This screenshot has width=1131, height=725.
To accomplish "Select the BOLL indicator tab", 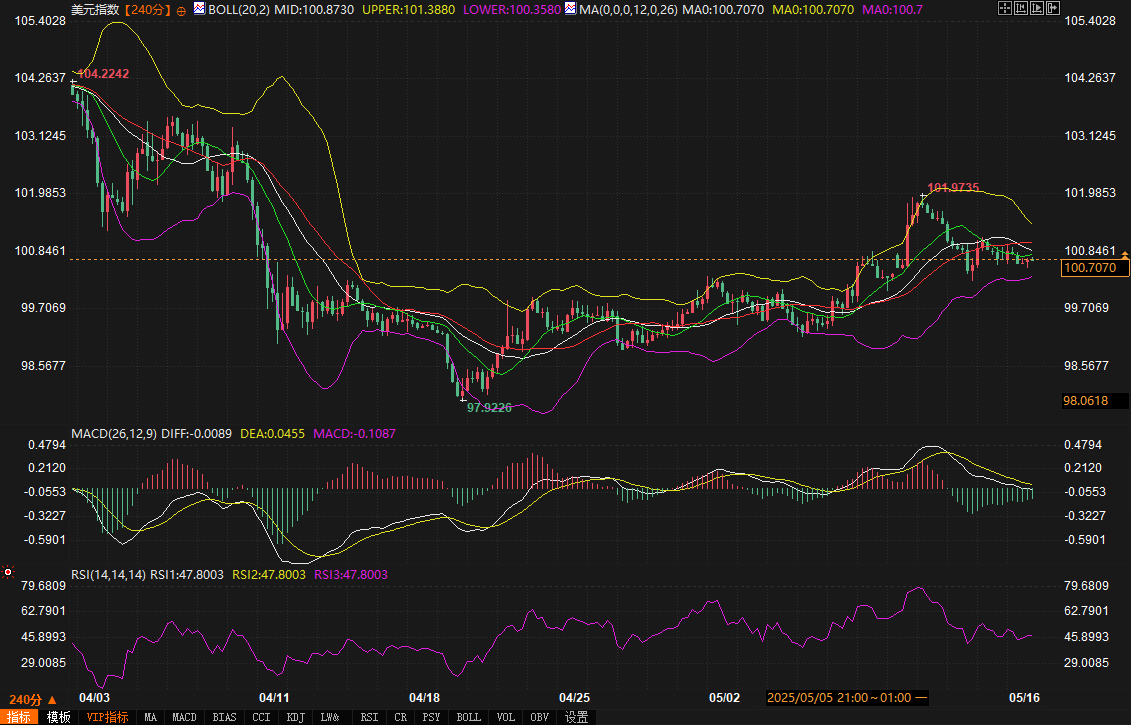I will 468,717.
